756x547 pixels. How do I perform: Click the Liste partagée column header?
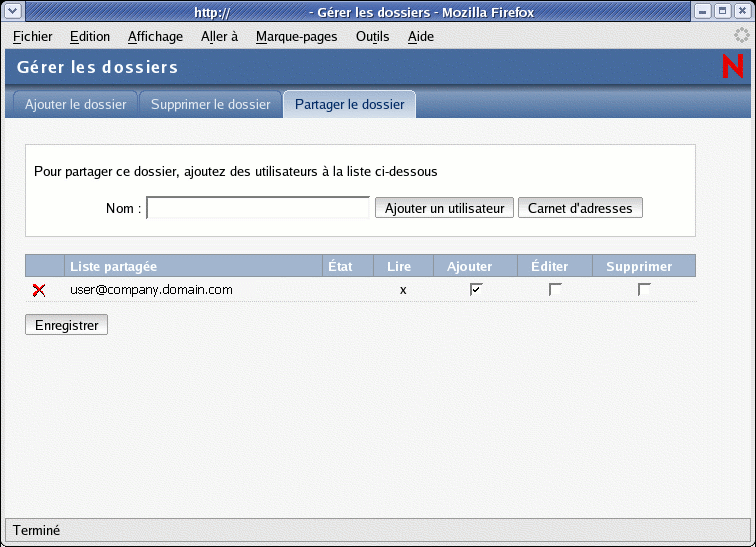coord(193,266)
